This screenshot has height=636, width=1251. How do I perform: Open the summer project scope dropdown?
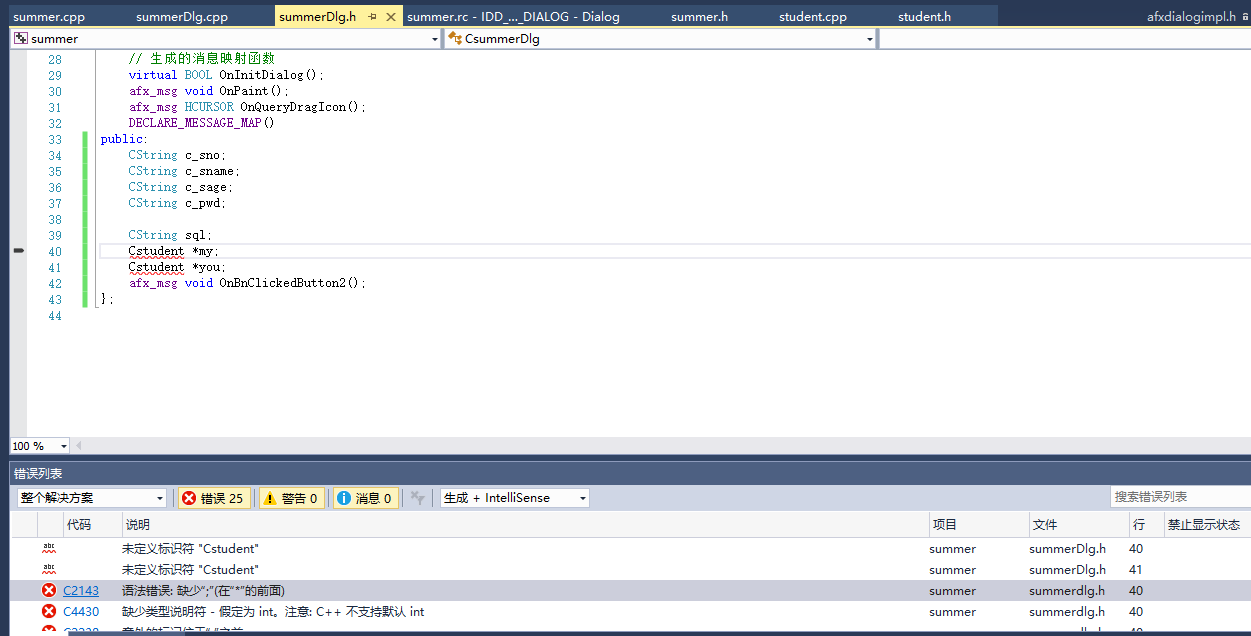point(226,39)
